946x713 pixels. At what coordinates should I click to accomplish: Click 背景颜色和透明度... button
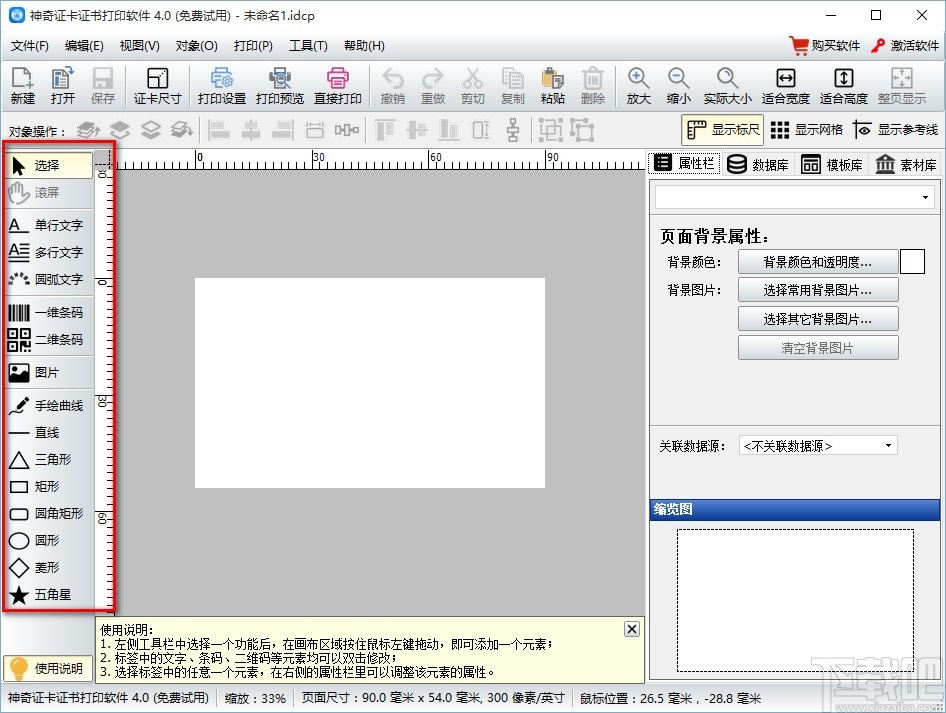click(817, 262)
